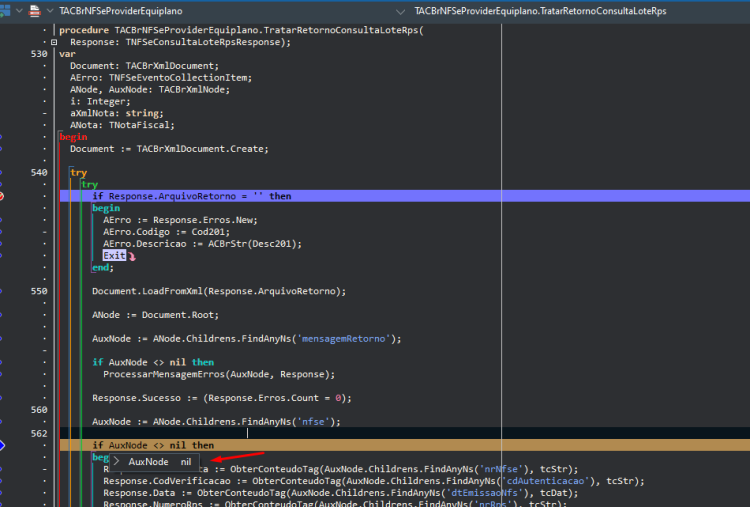Click the 'cdAutenticacao' string literal

pos(545,481)
